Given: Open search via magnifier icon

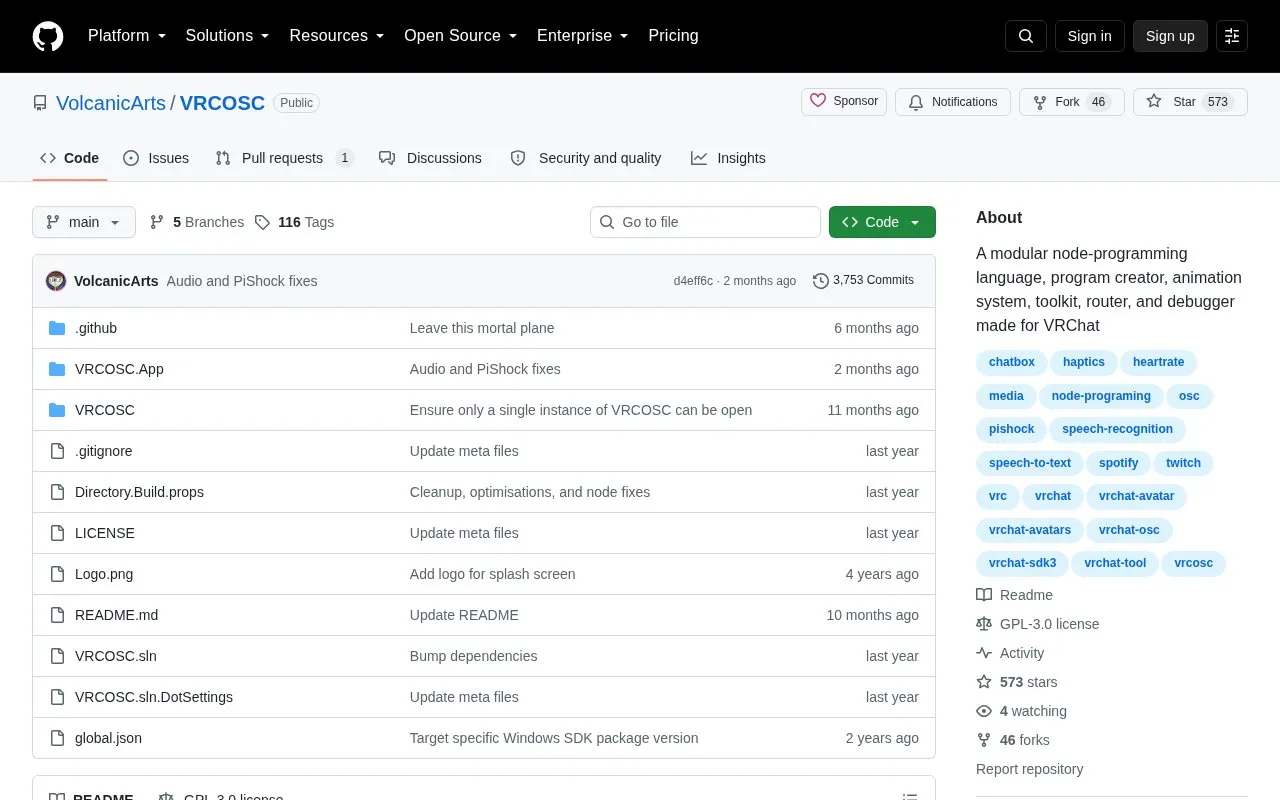Looking at the screenshot, I should 1026,36.
